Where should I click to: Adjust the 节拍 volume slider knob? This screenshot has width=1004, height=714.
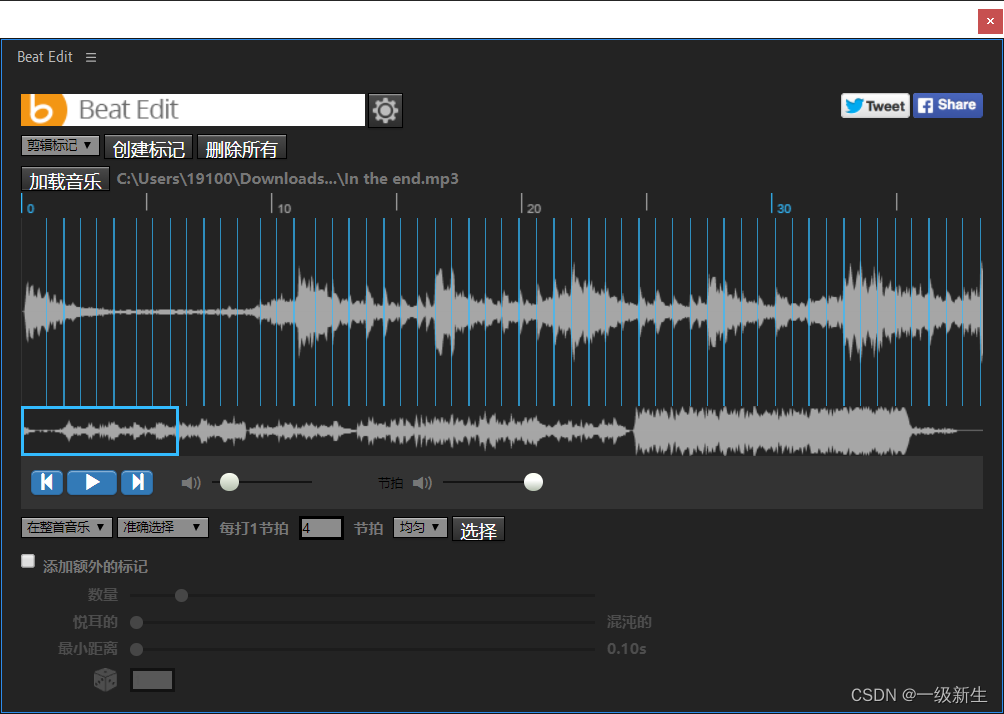pyautogui.click(x=533, y=482)
